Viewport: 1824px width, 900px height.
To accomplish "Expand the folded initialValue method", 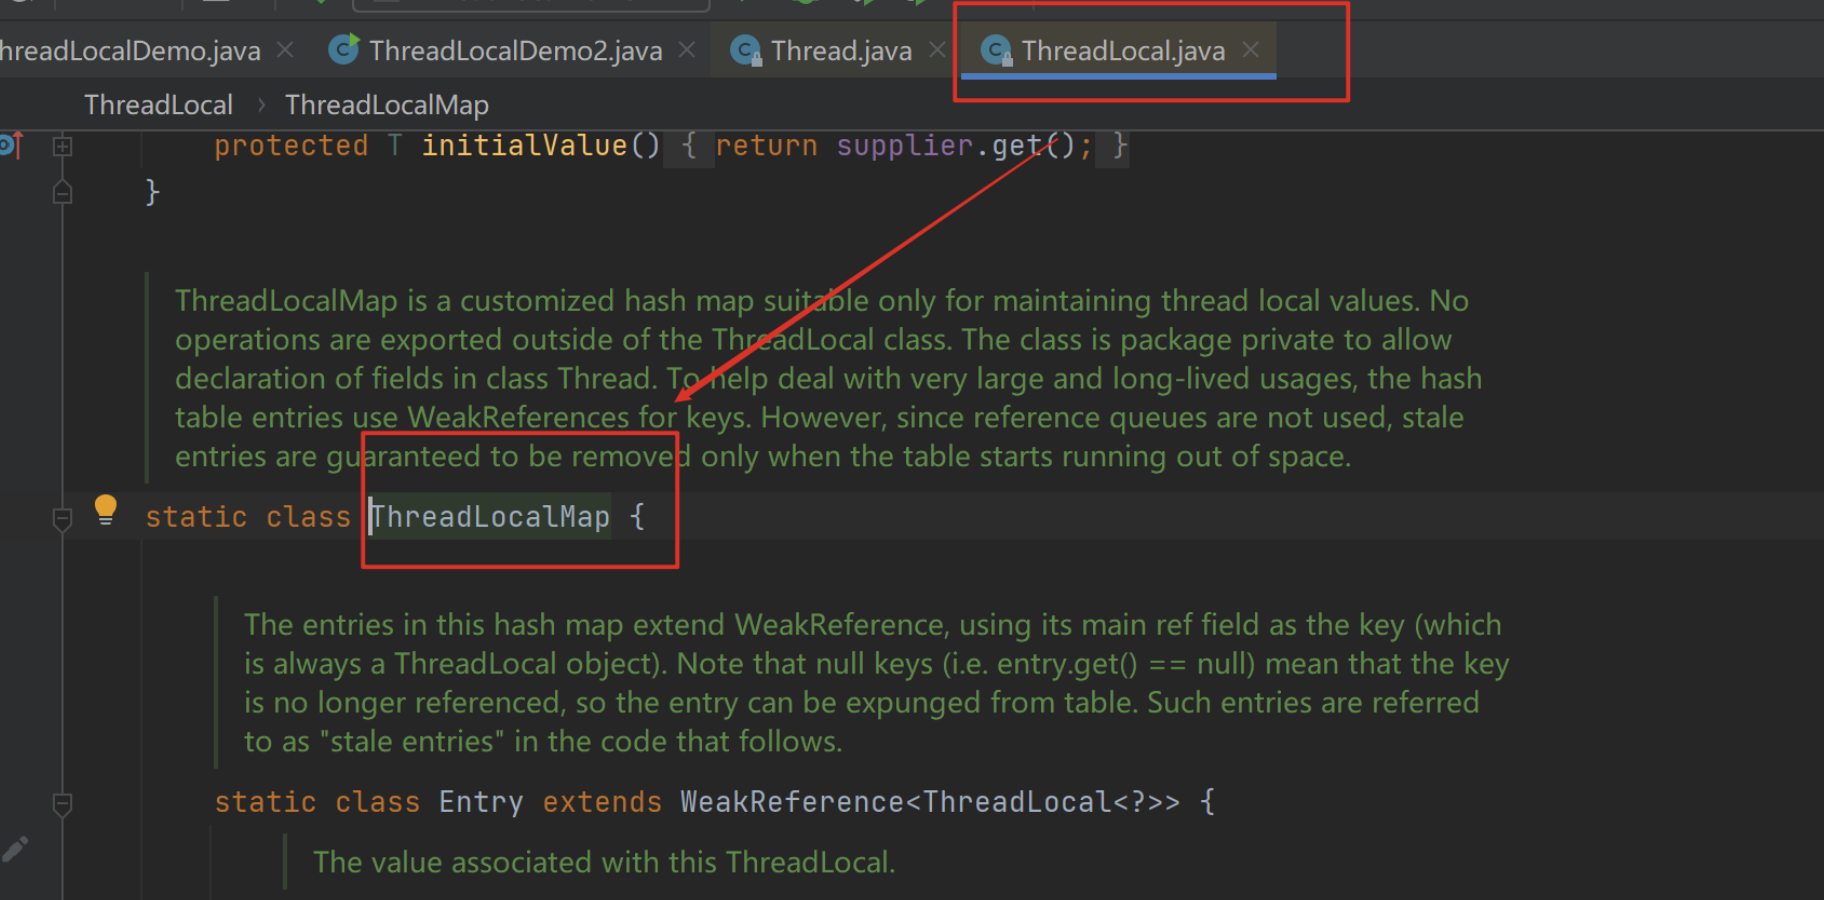I will tap(62, 146).
